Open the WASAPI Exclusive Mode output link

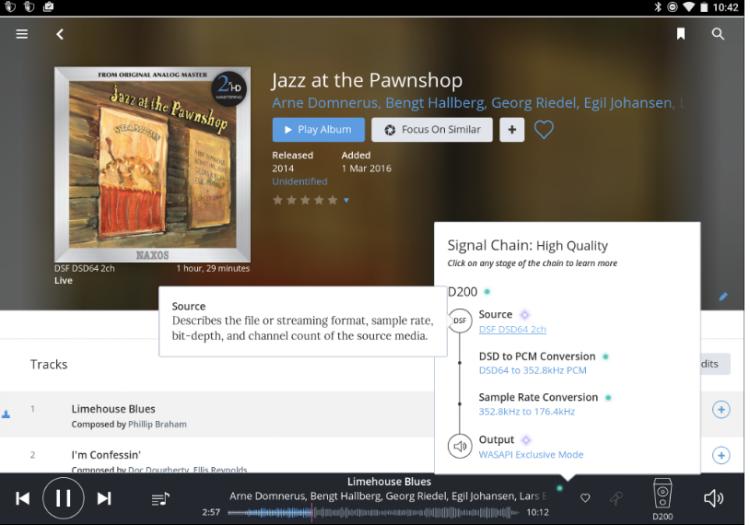coord(531,454)
